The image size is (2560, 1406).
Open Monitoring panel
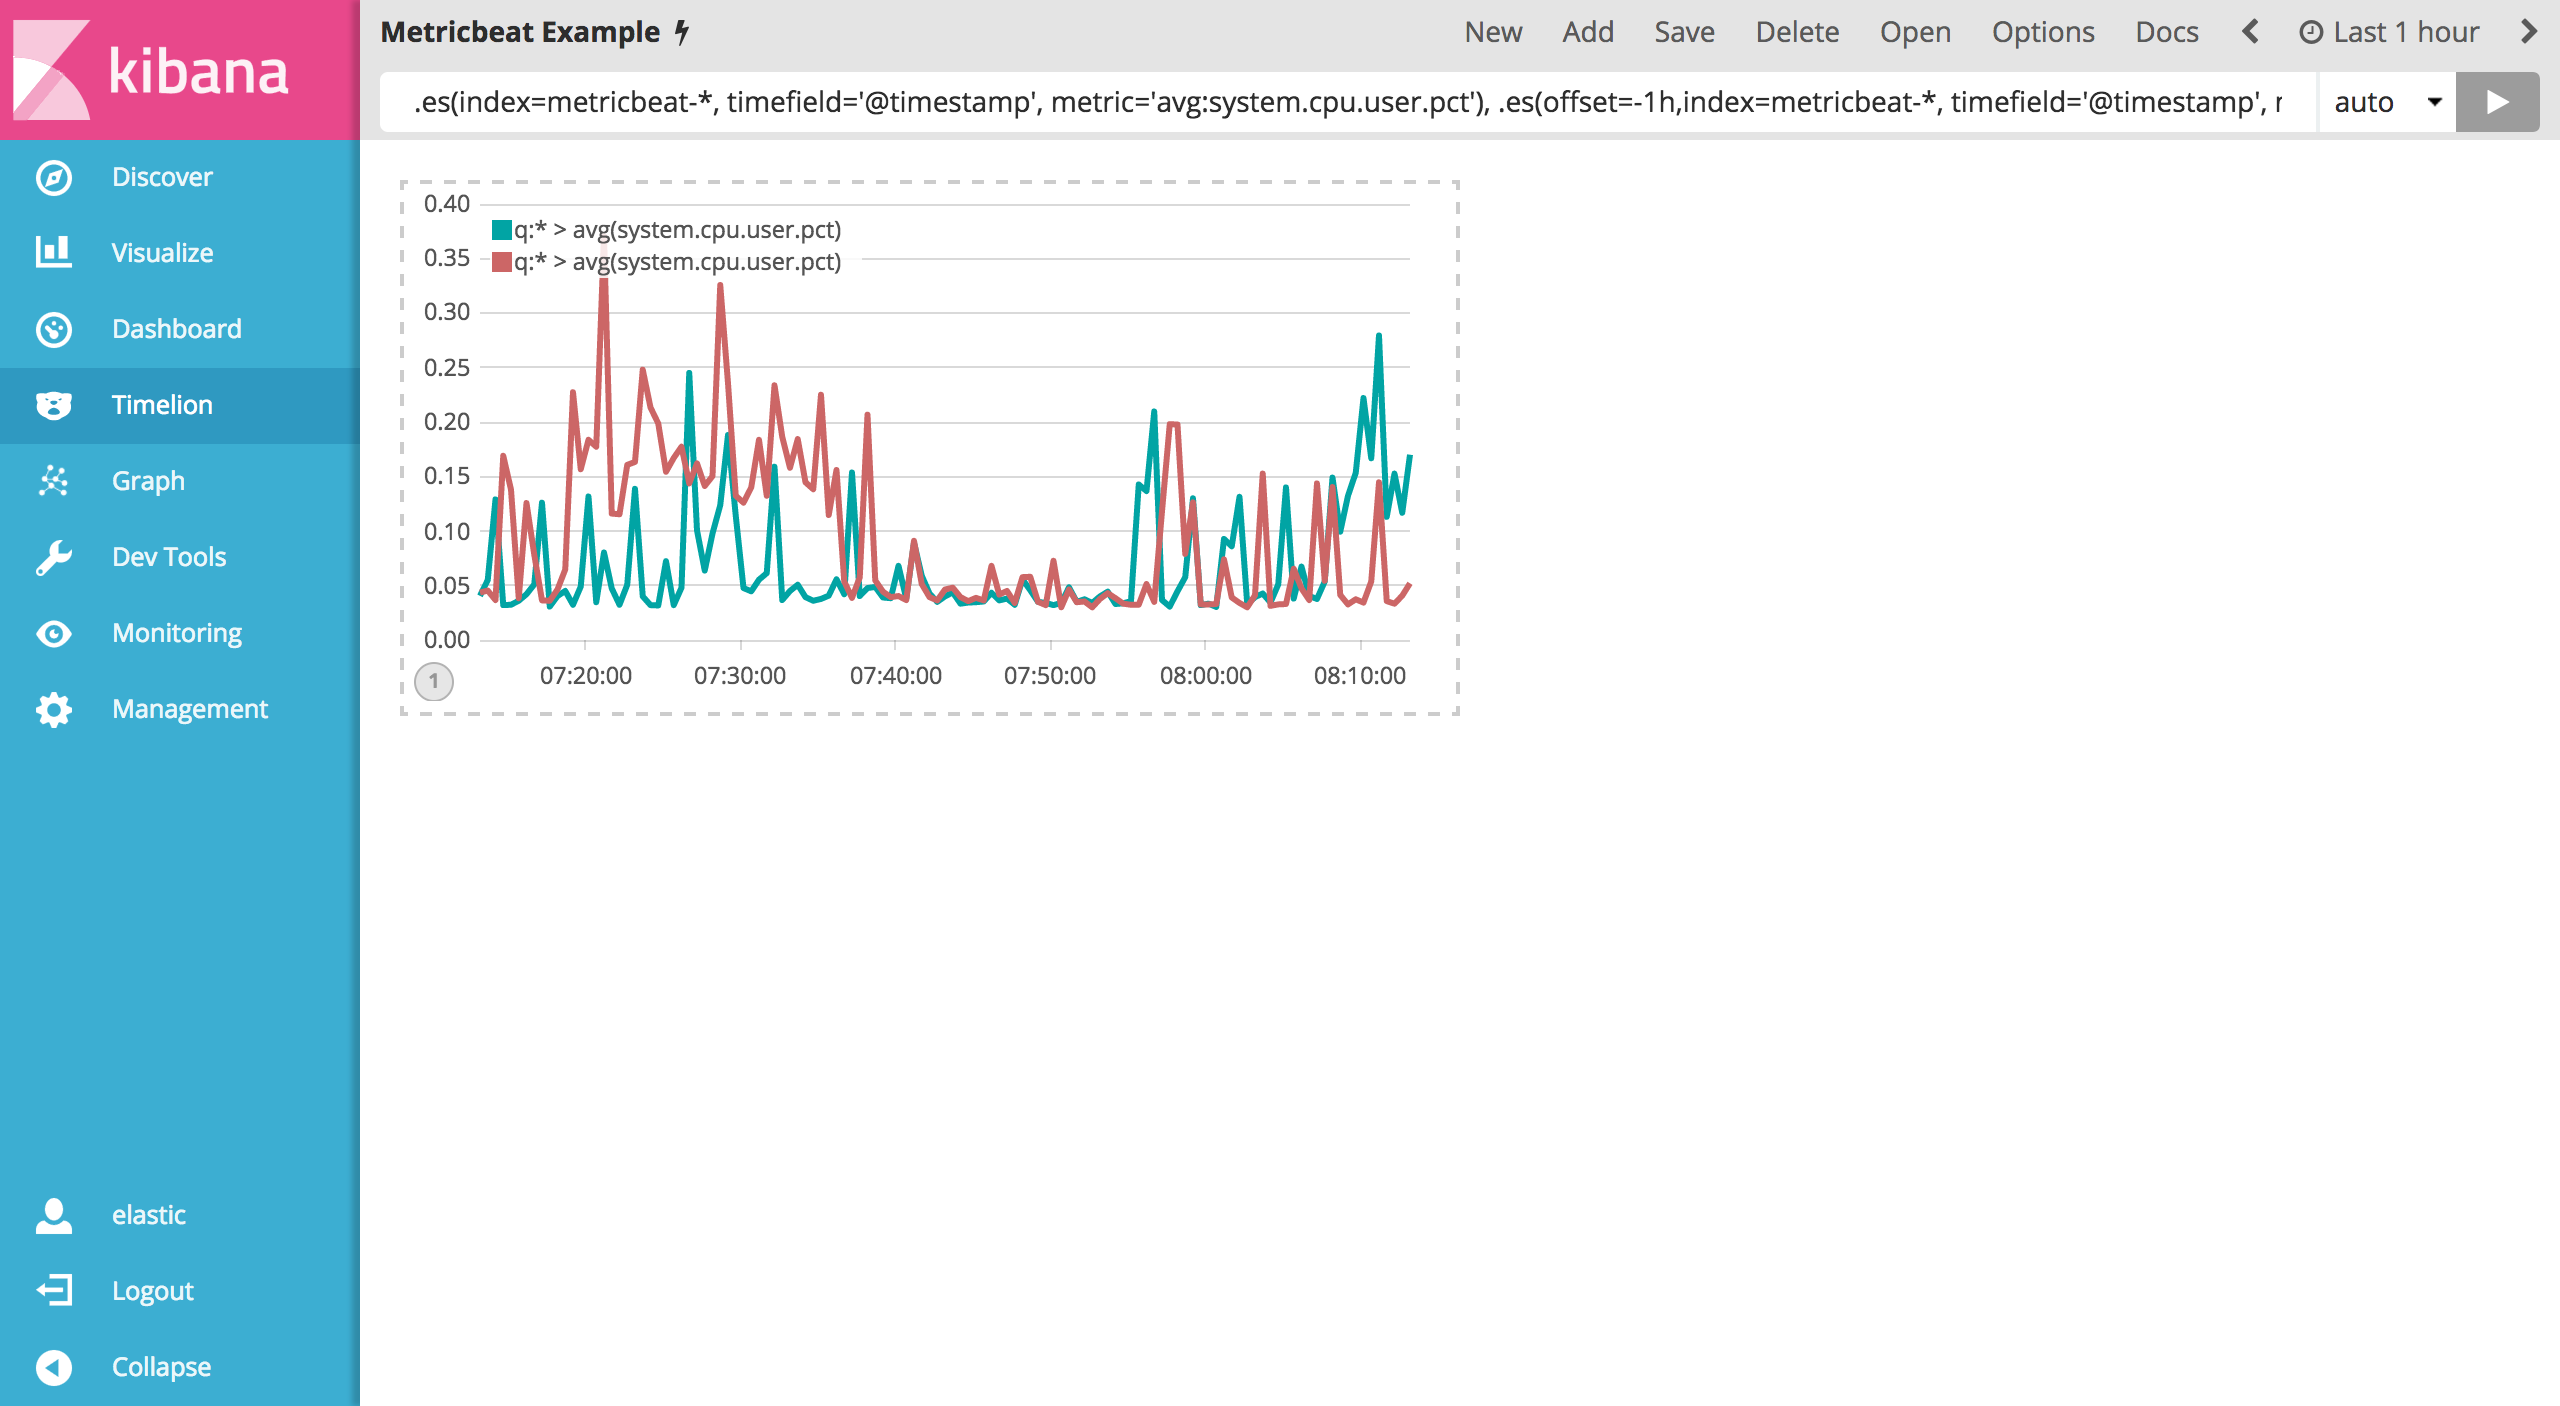click(x=178, y=632)
